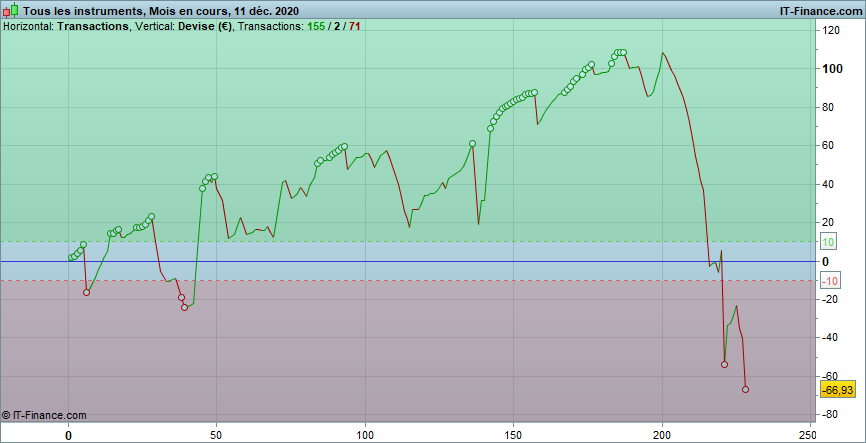Click the green winning count '155'
The width and height of the screenshot is (866, 443).
(316, 26)
